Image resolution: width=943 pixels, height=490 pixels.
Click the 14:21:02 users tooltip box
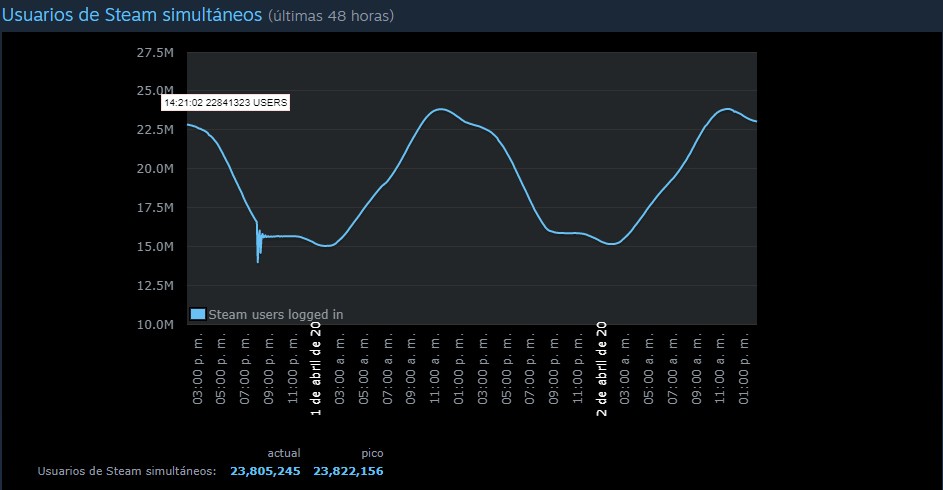click(x=226, y=103)
